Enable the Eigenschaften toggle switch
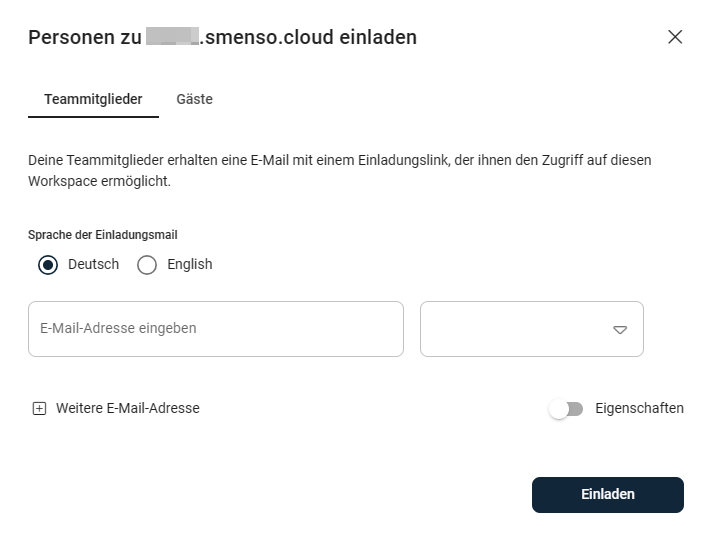 [566, 409]
